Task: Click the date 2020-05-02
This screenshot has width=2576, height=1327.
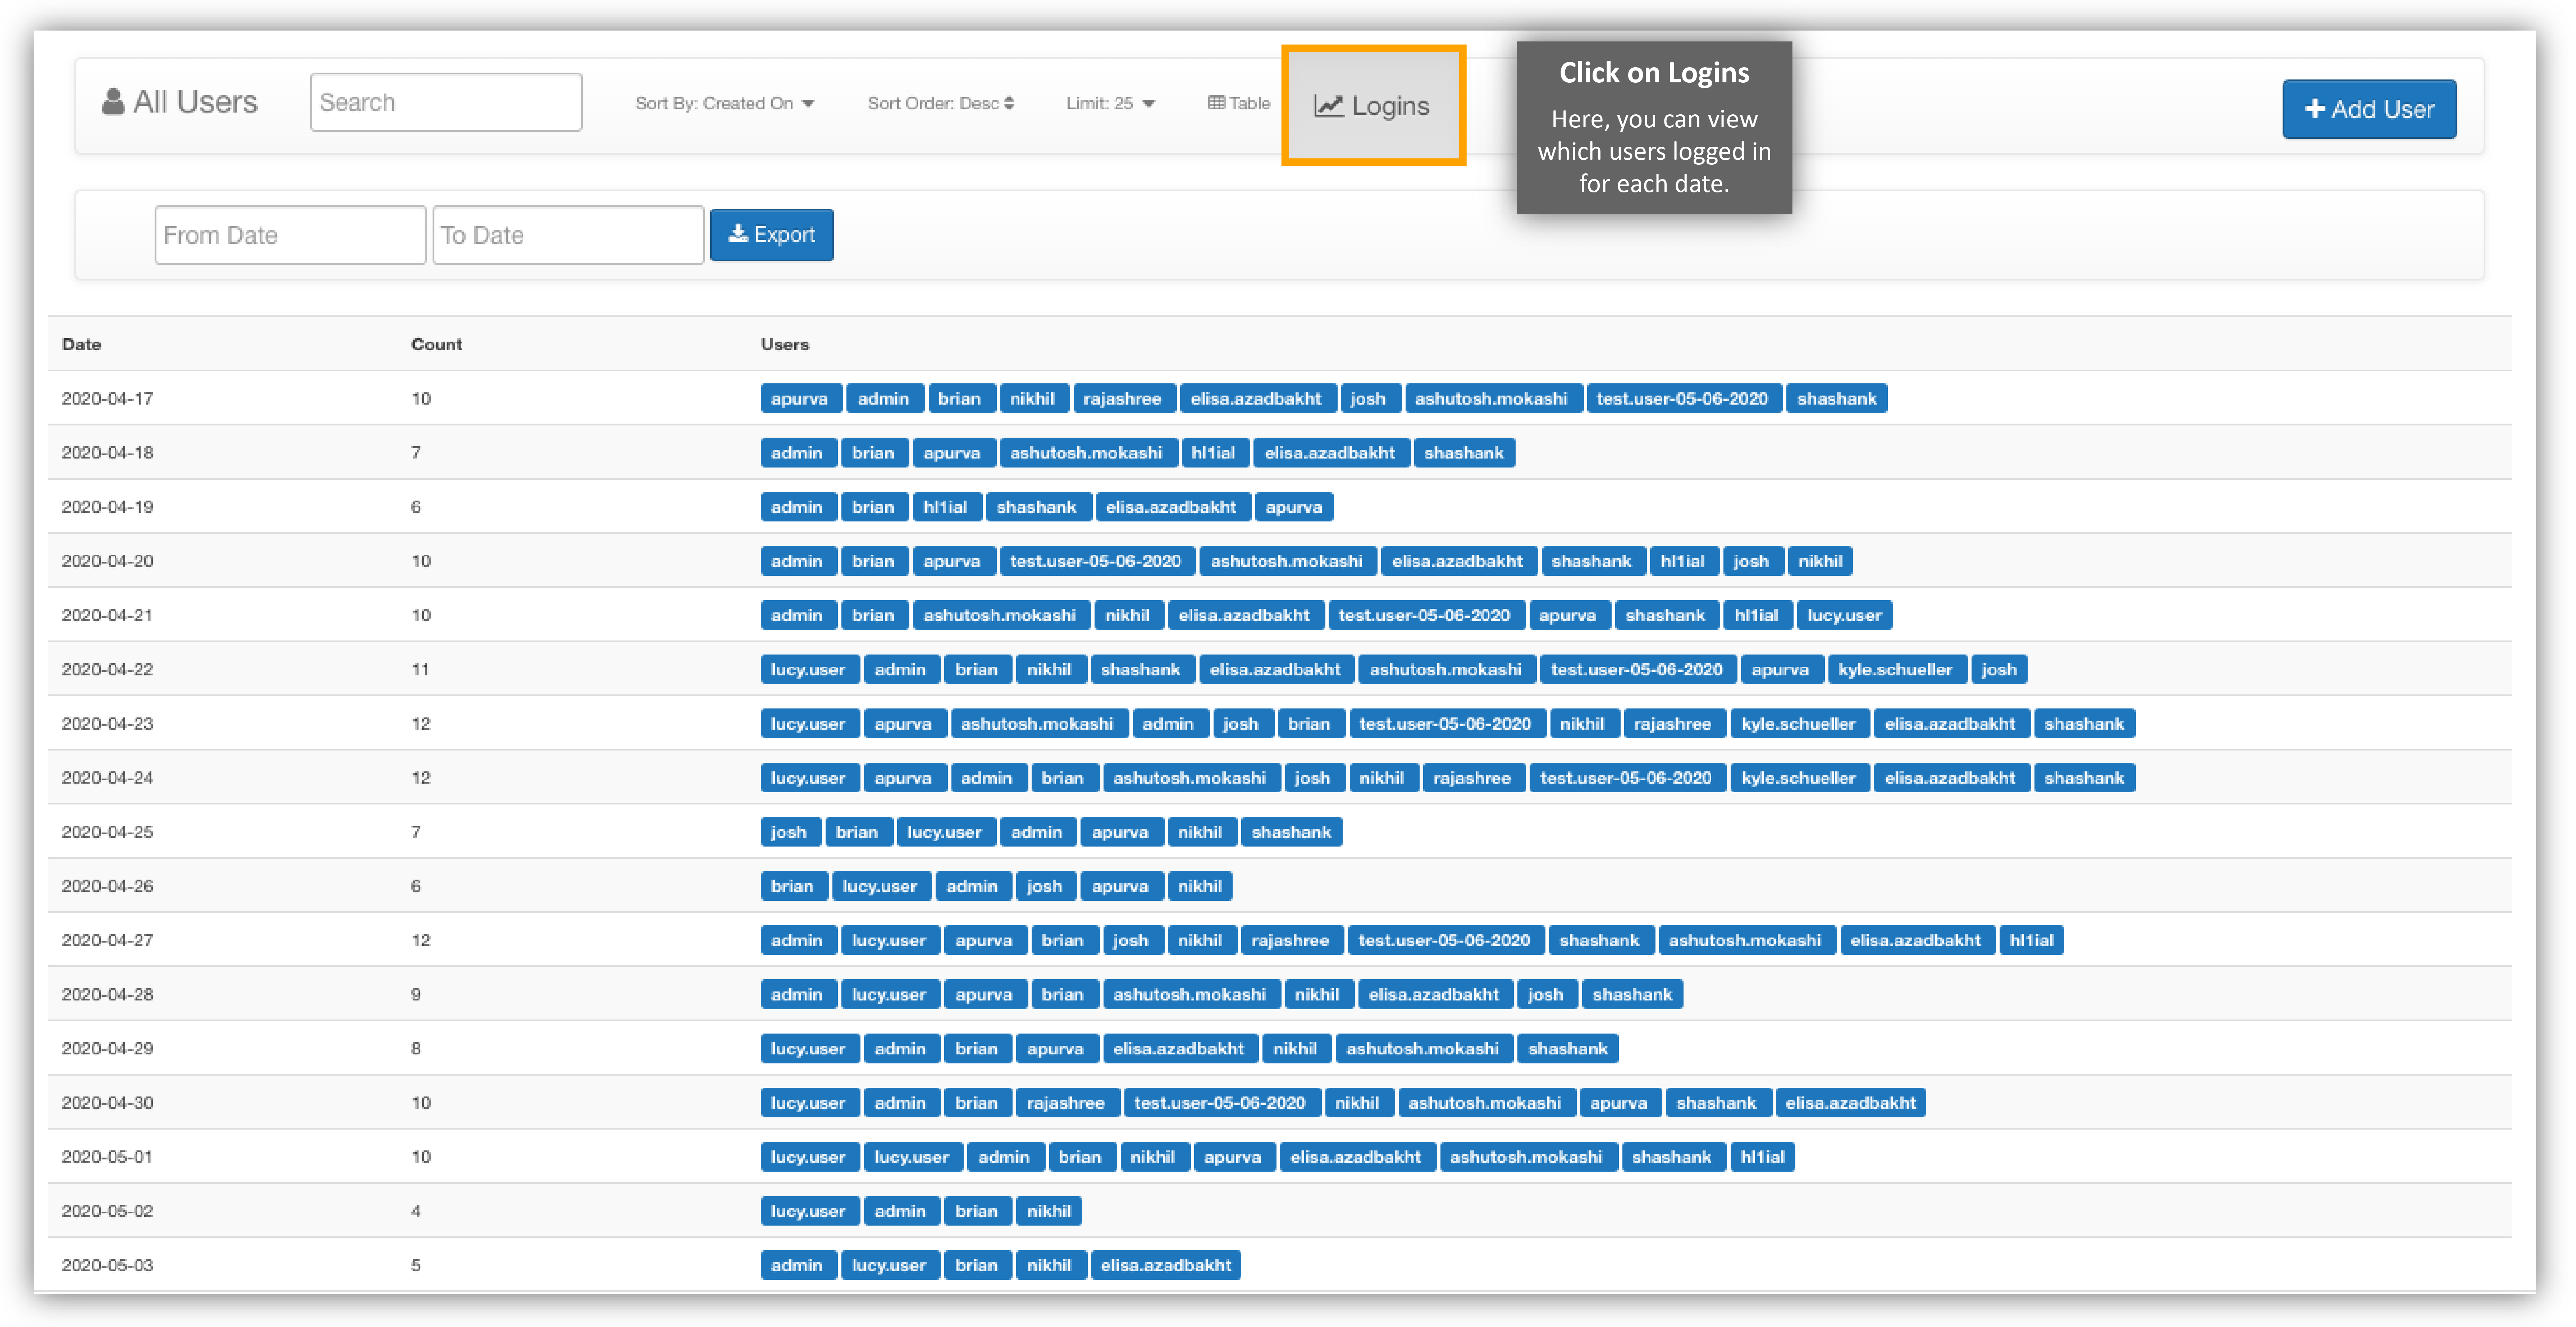Action: [107, 1210]
